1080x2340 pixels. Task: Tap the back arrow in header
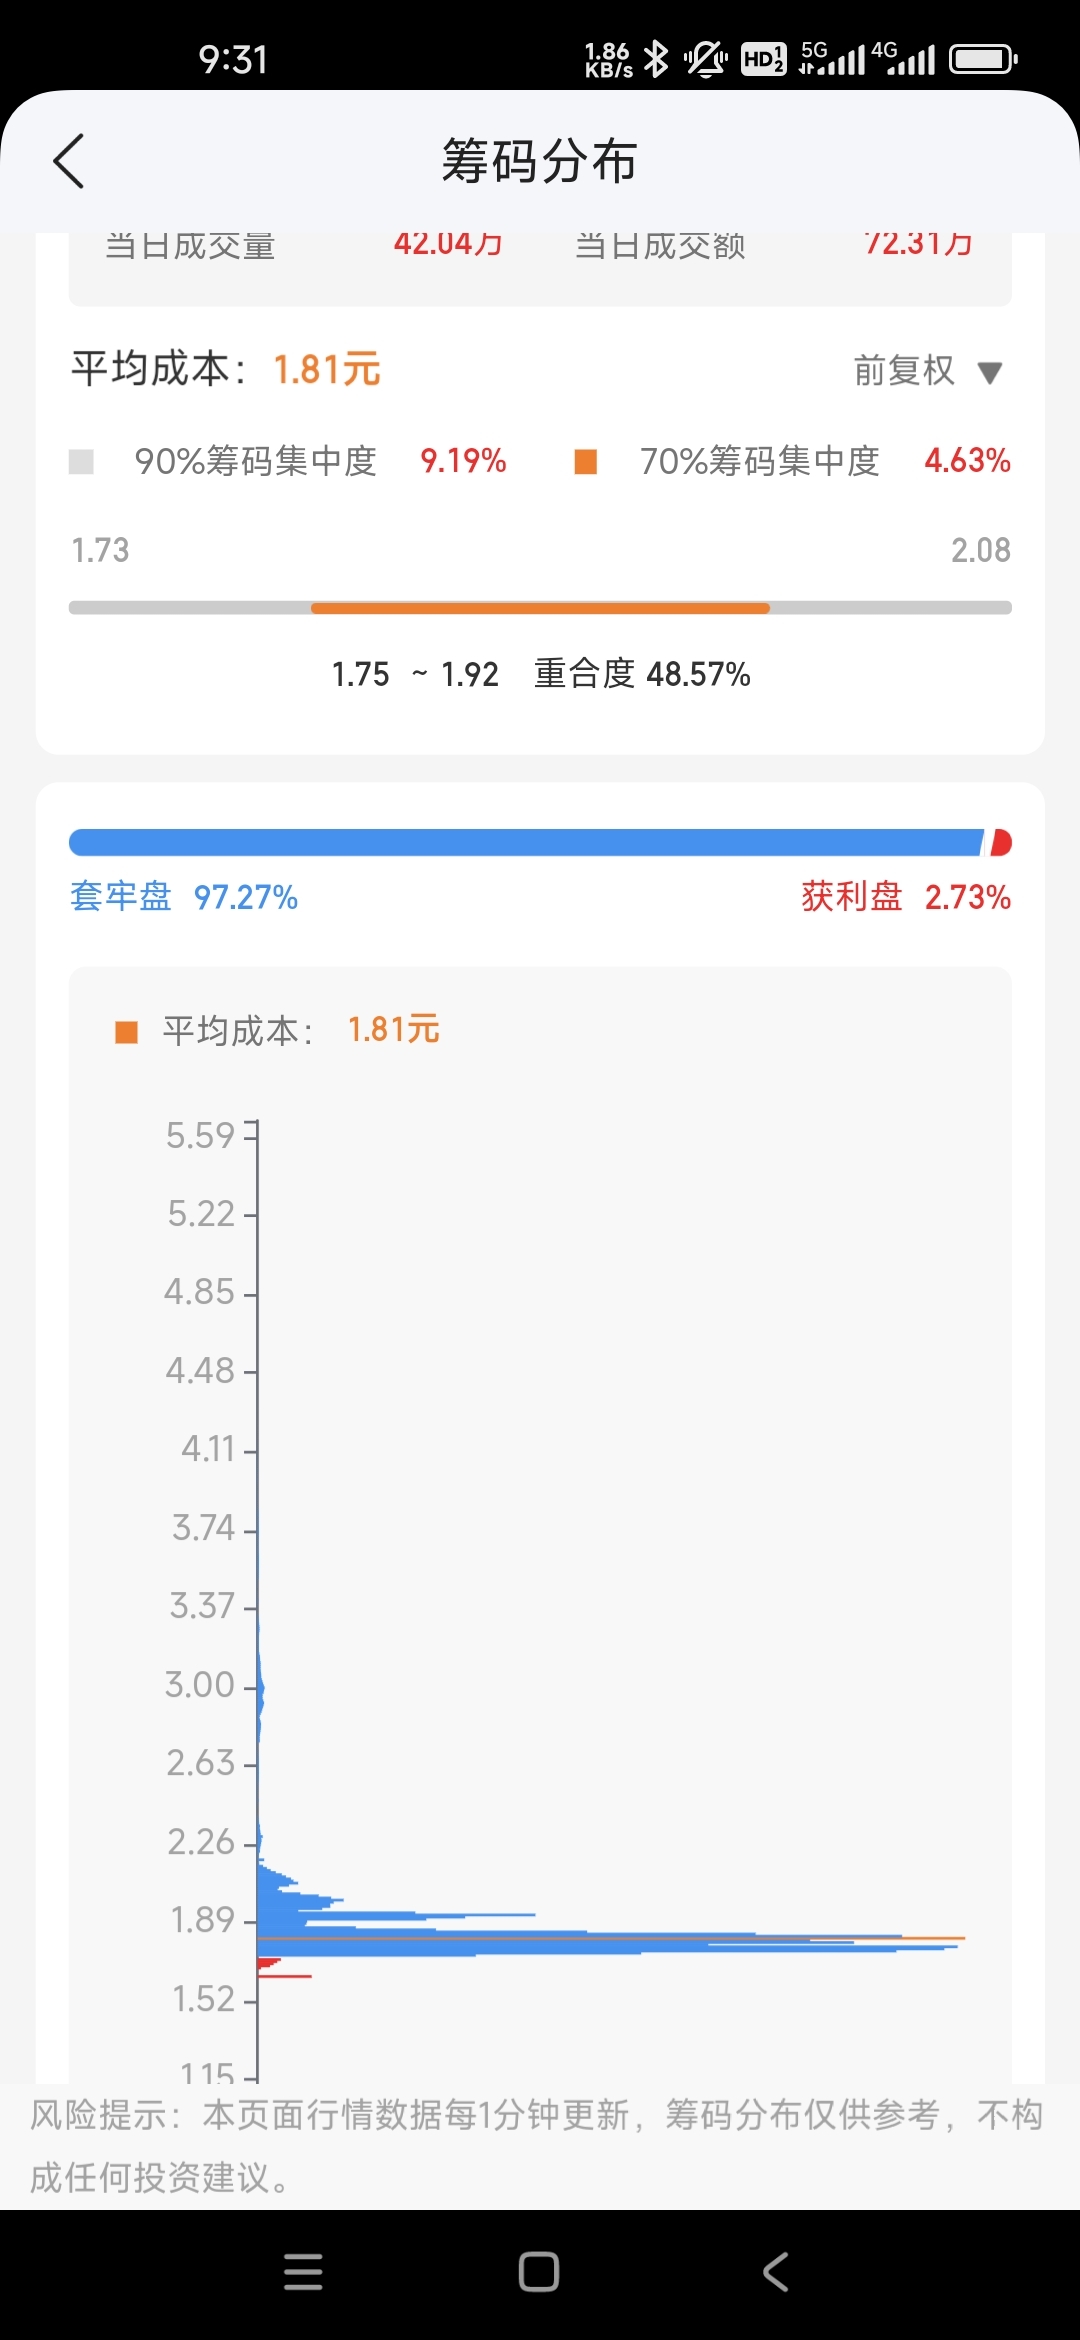point(68,161)
